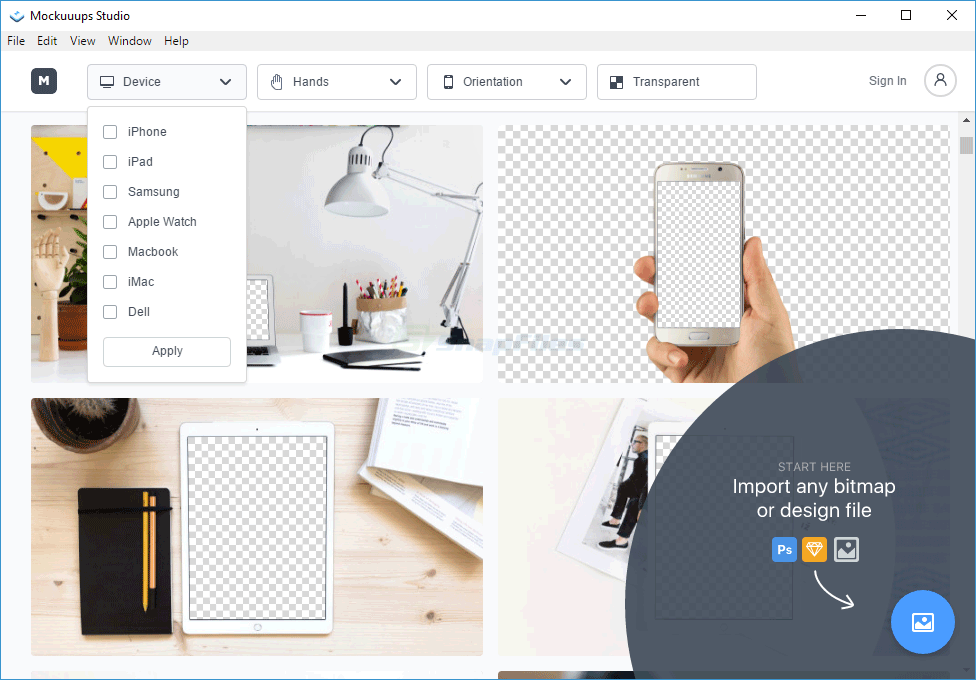Toggle the iMac checkbox

(x=110, y=282)
